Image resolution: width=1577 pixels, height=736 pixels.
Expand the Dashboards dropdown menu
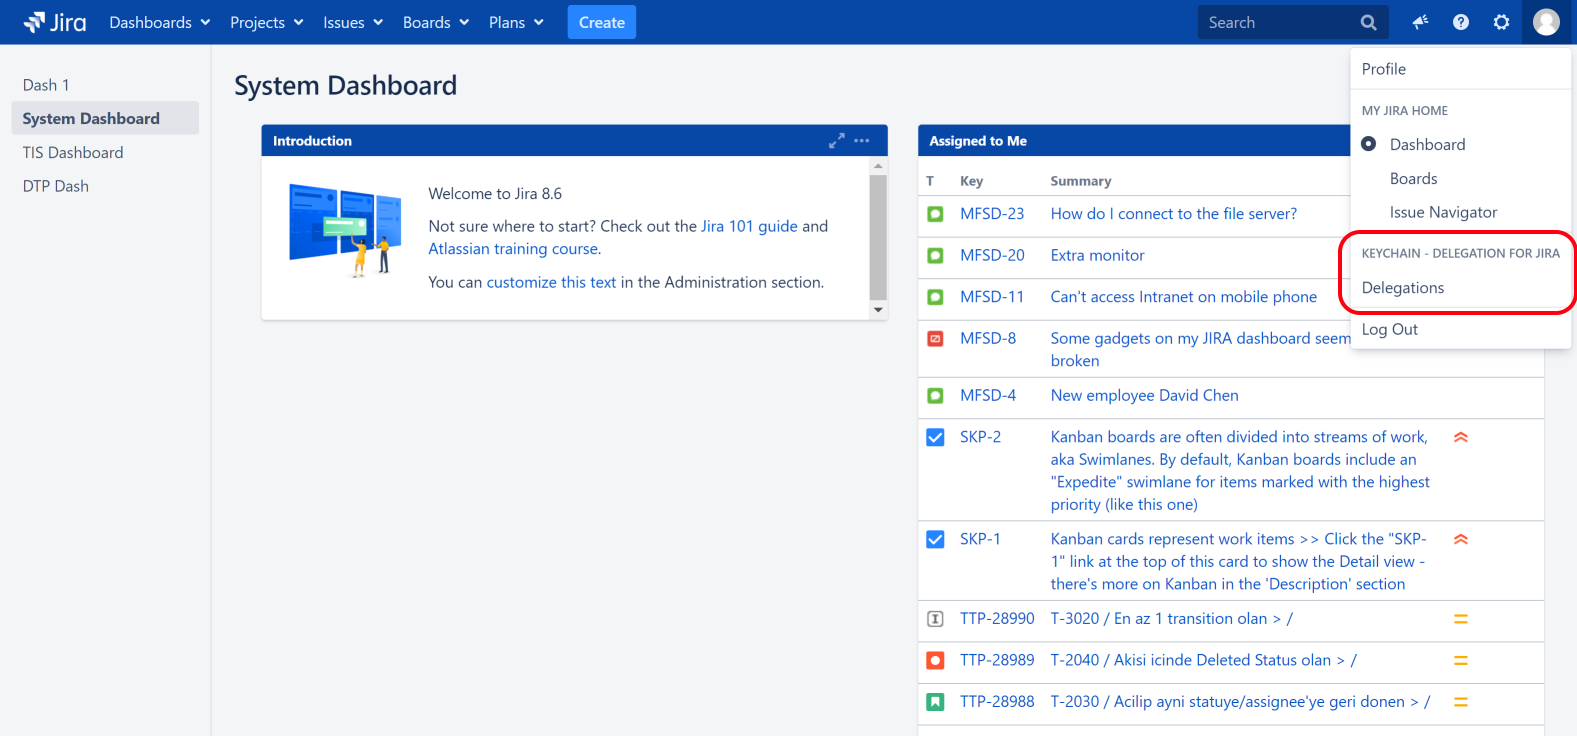pyautogui.click(x=160, y=22)
